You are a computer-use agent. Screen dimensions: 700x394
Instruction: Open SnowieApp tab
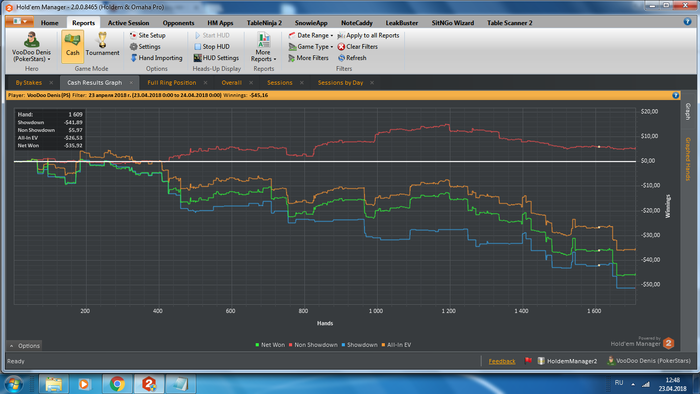[x=311, y=23]
